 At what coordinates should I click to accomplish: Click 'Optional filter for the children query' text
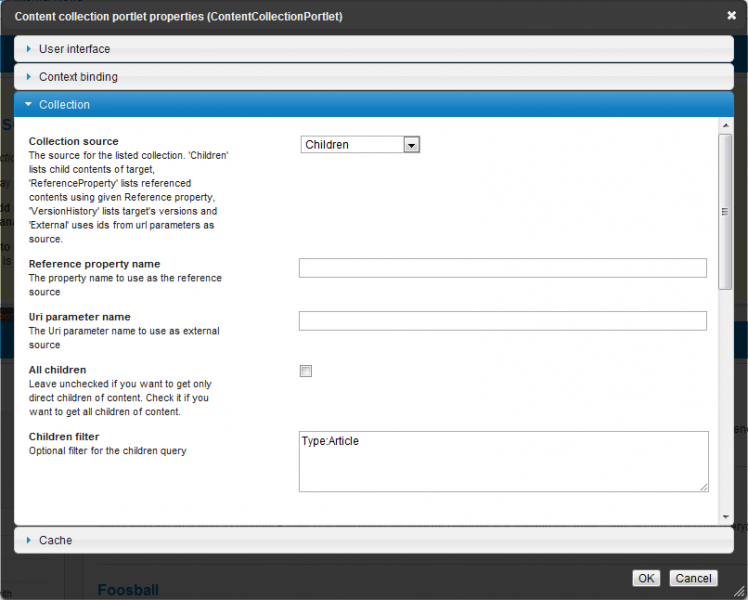click(x=107, y=451)
